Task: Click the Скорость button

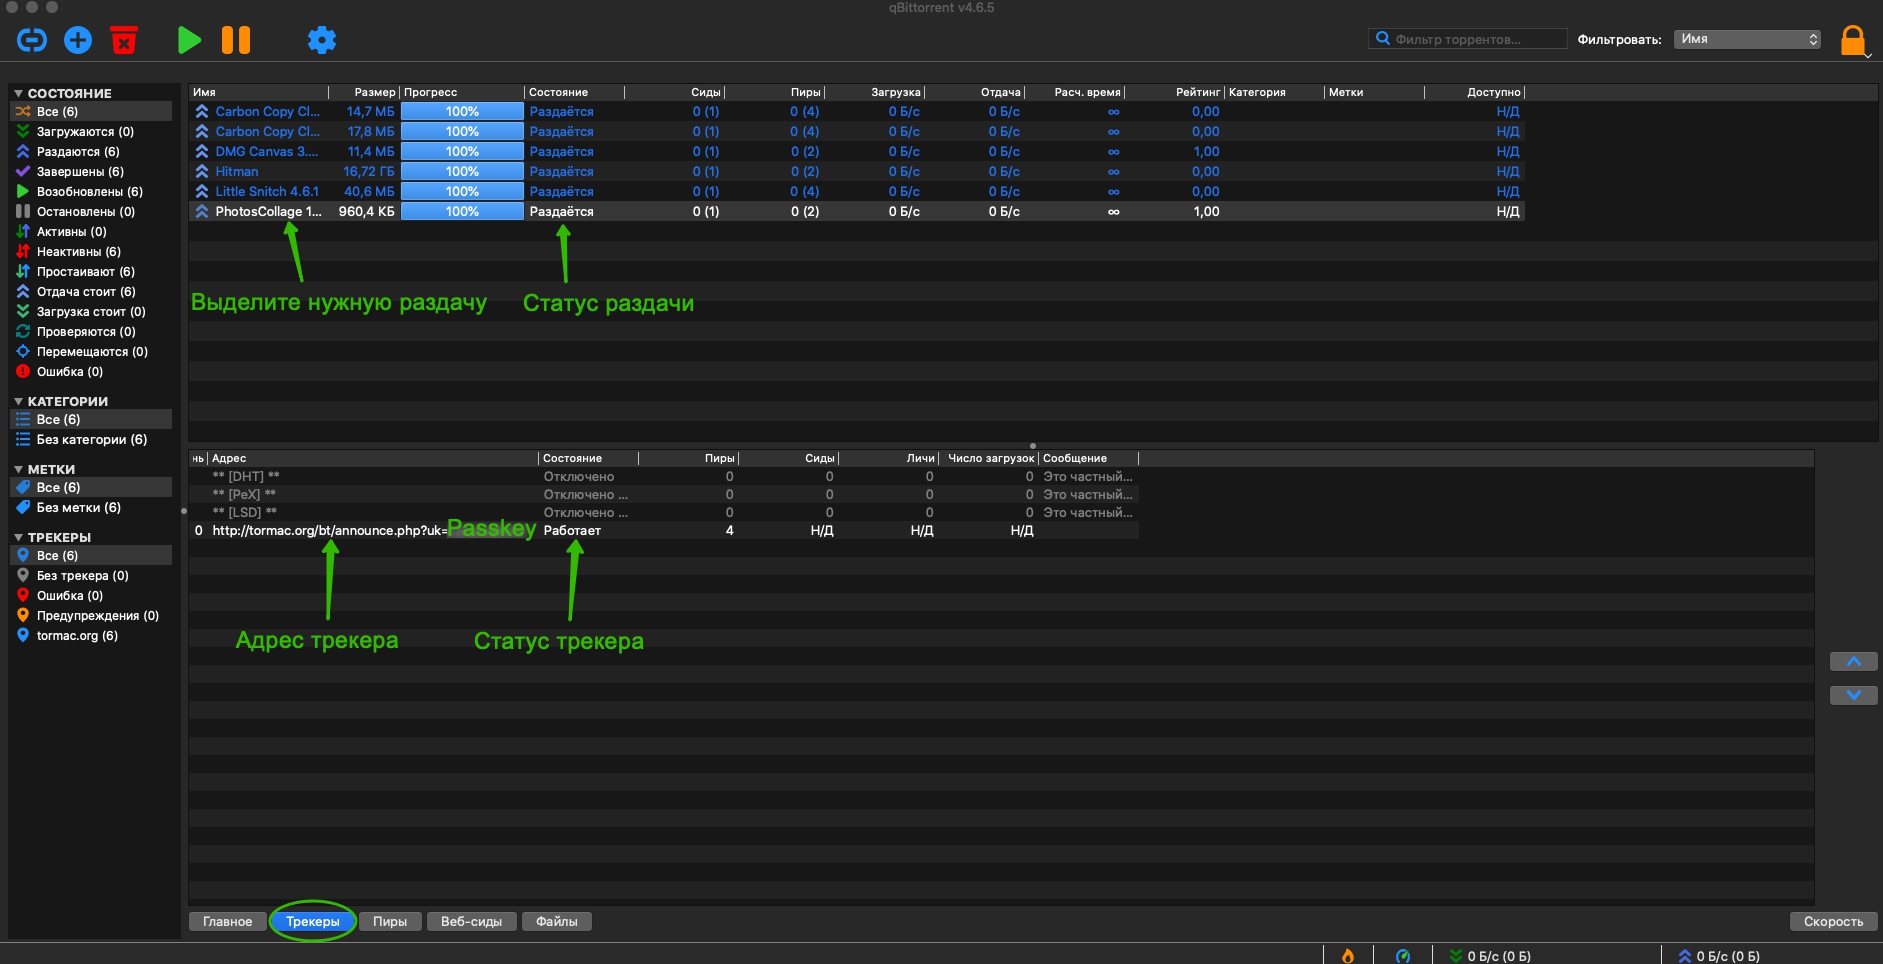Action: click(1833, 921)
